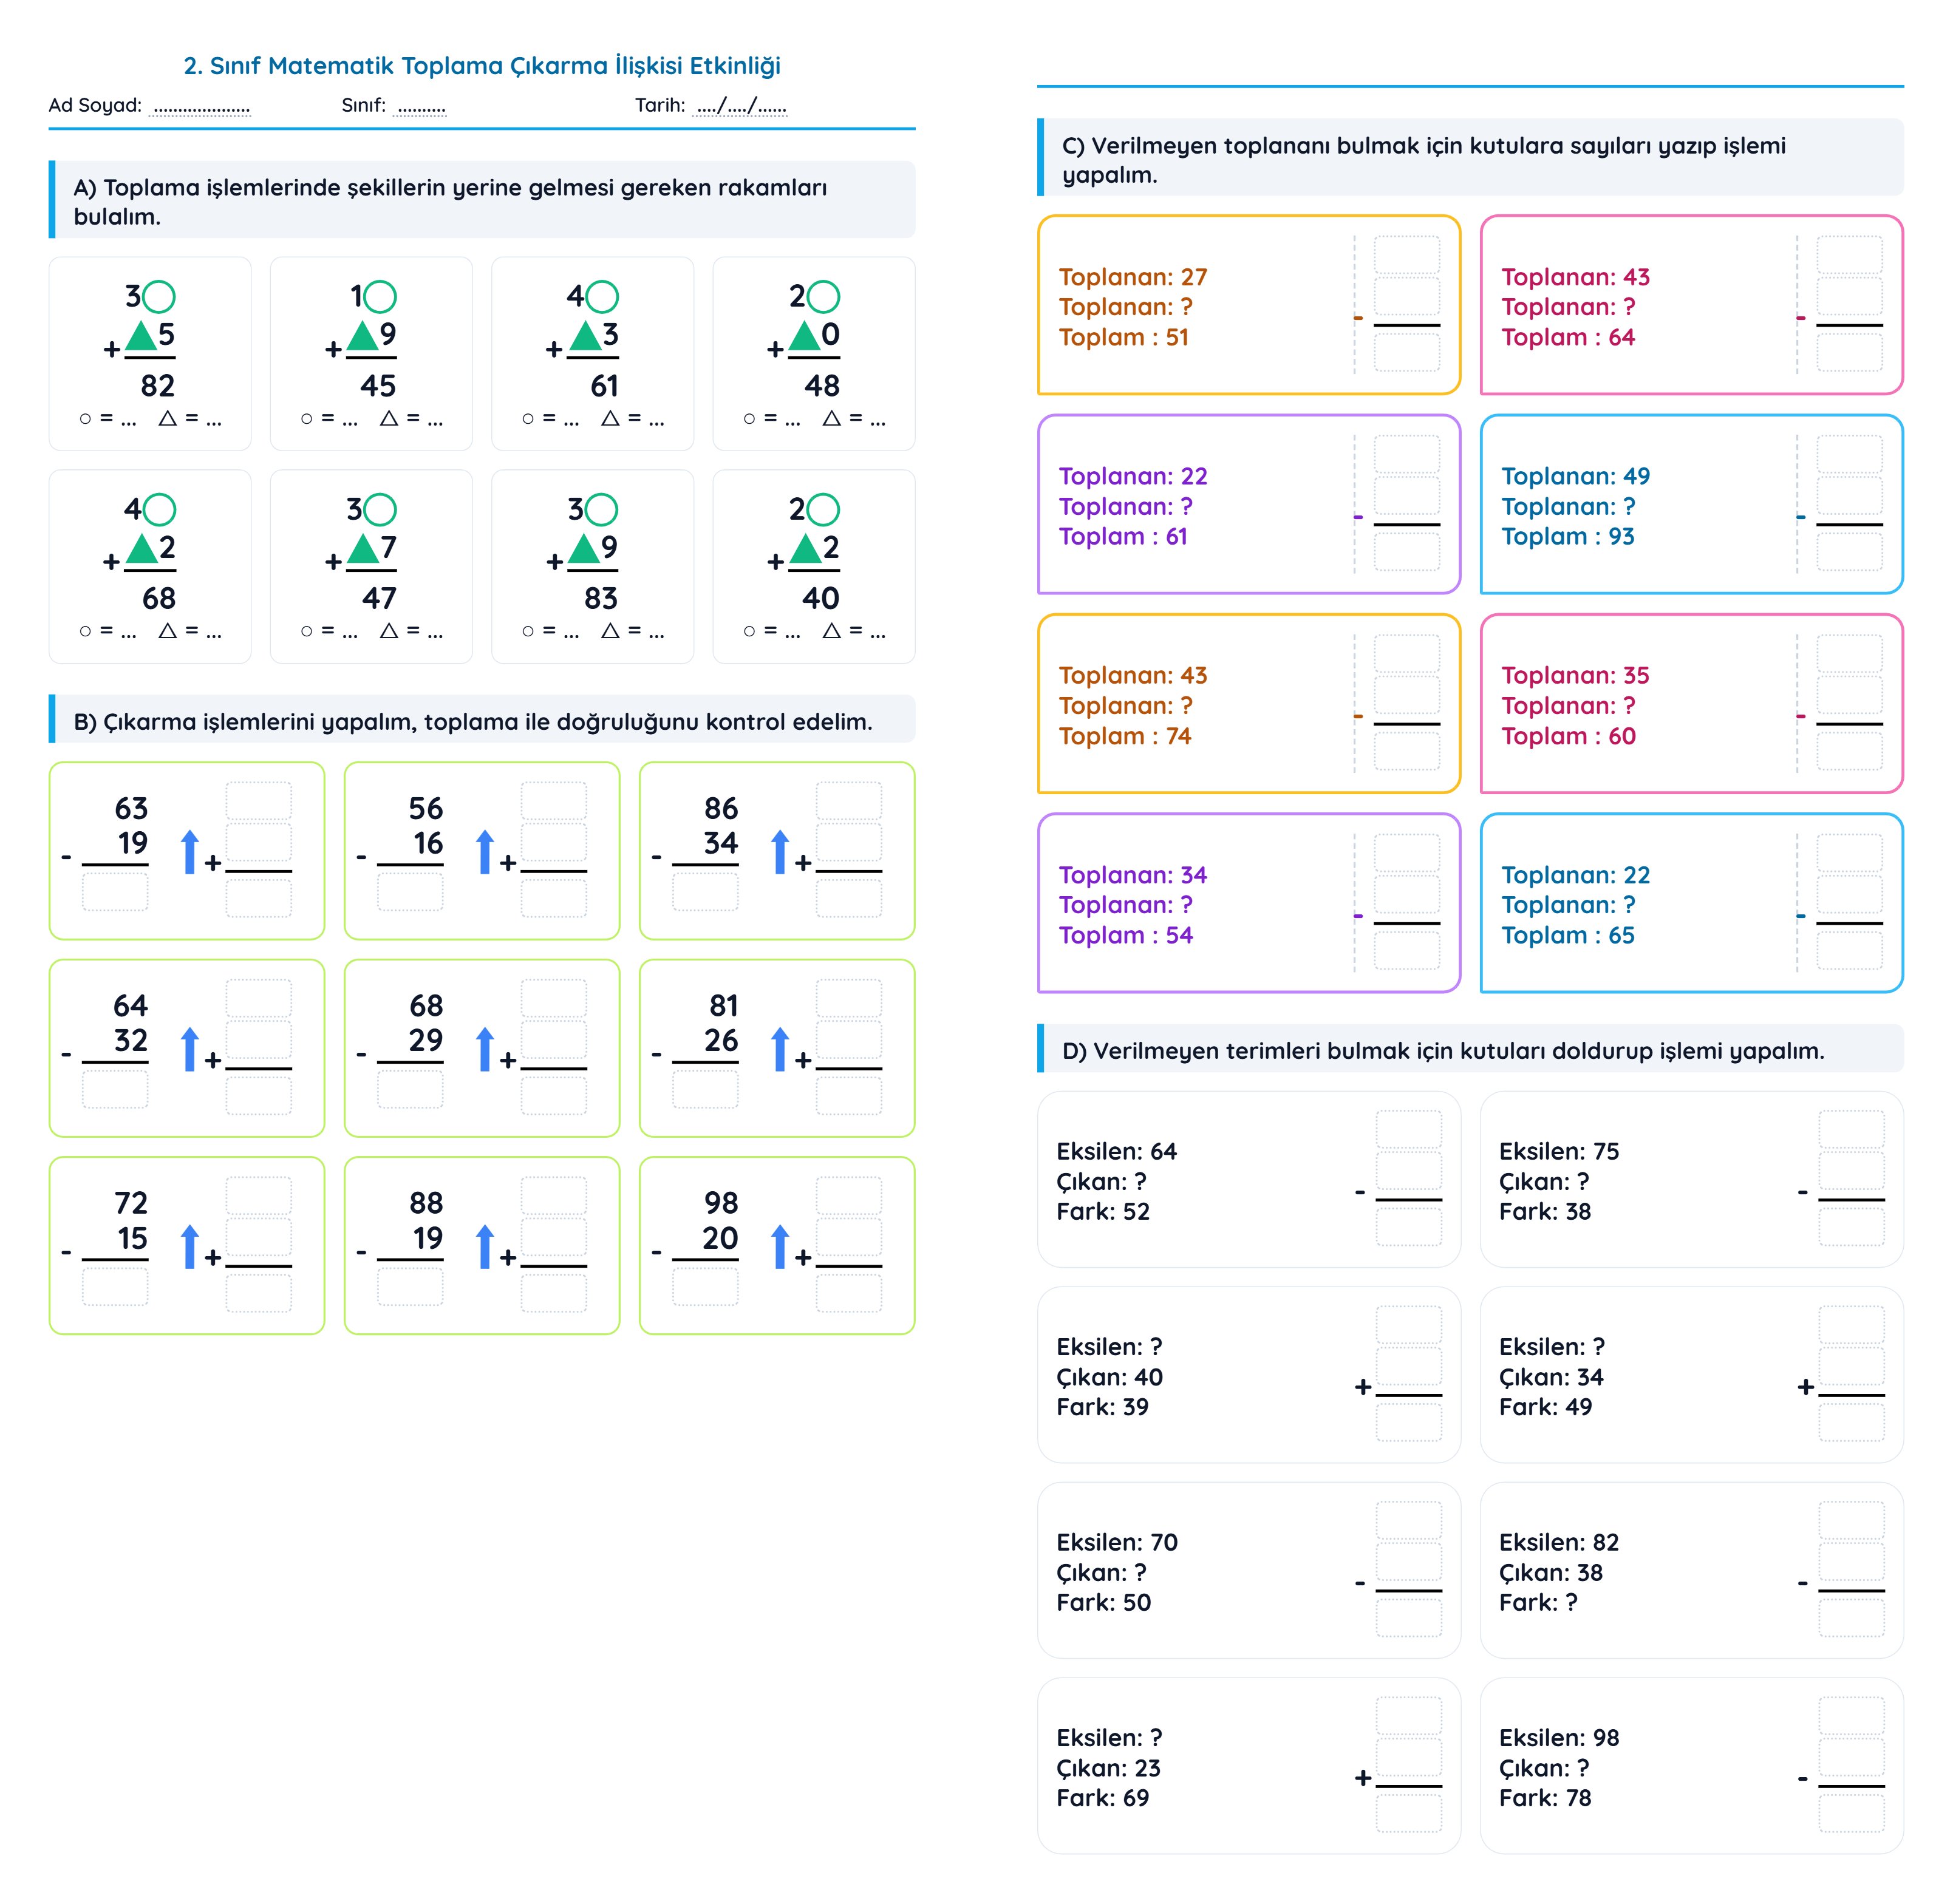Click the bottom box in the Eksilen 98 card
The width and height of the screenshot is (1953, 1904).
tap(1851, 1813)
